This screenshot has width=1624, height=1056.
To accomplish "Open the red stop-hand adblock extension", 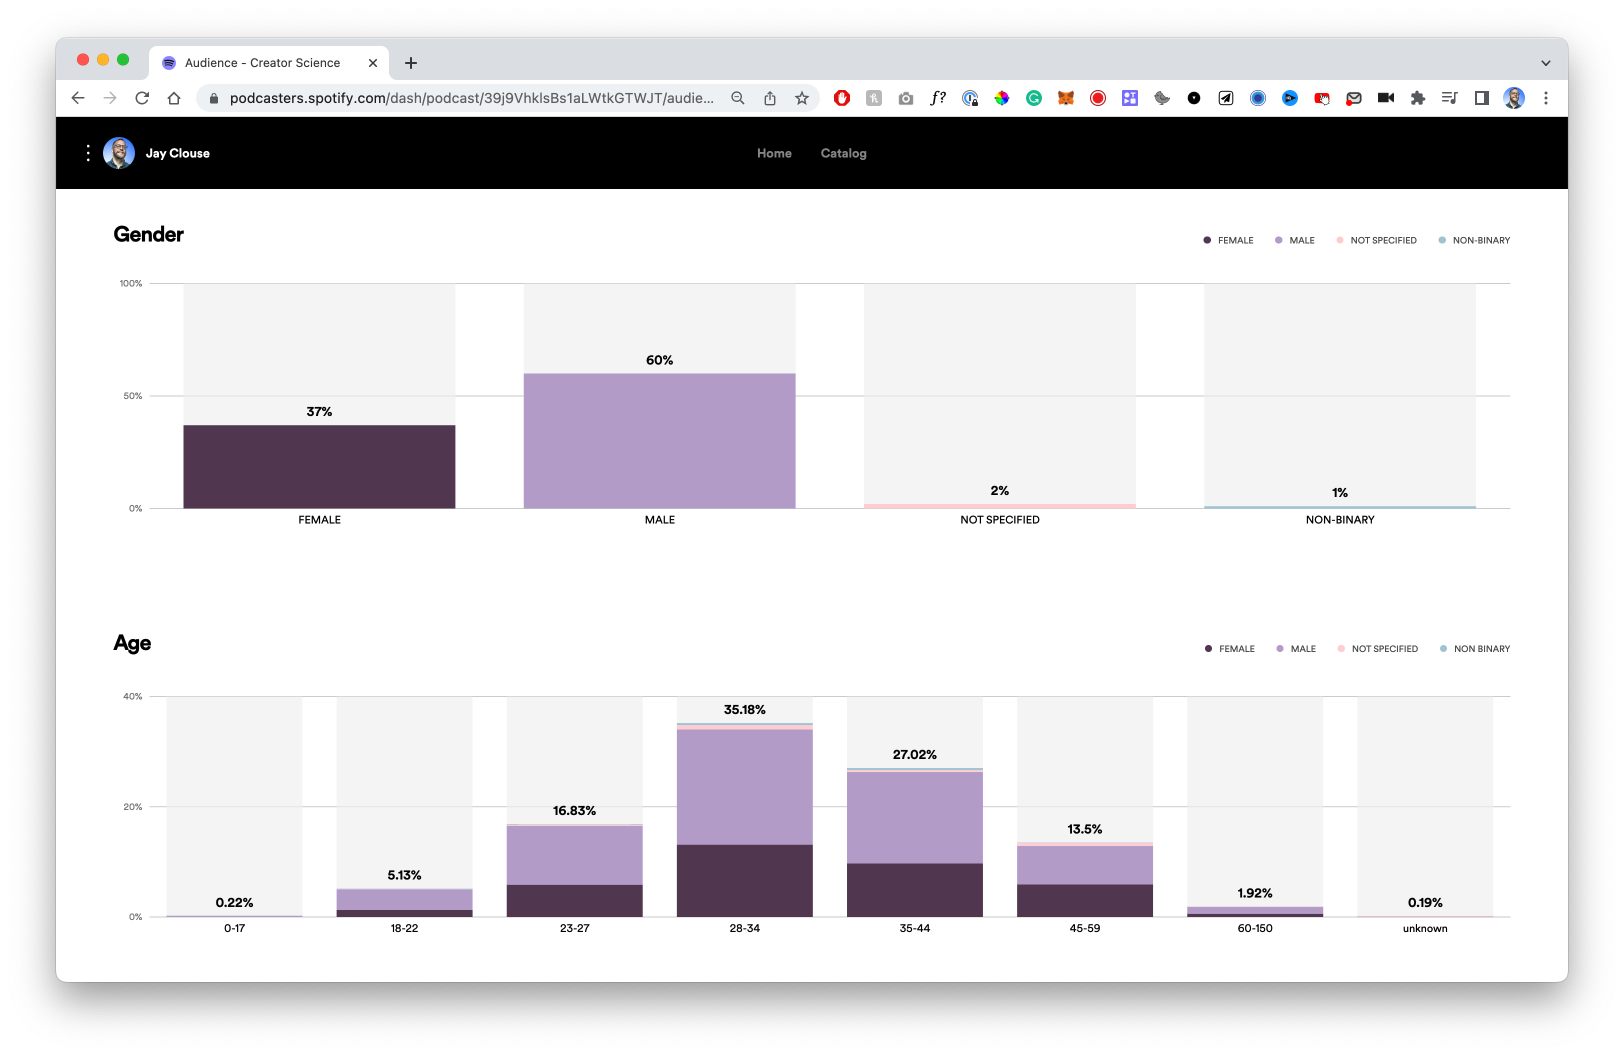I will (x=842, y=98).
